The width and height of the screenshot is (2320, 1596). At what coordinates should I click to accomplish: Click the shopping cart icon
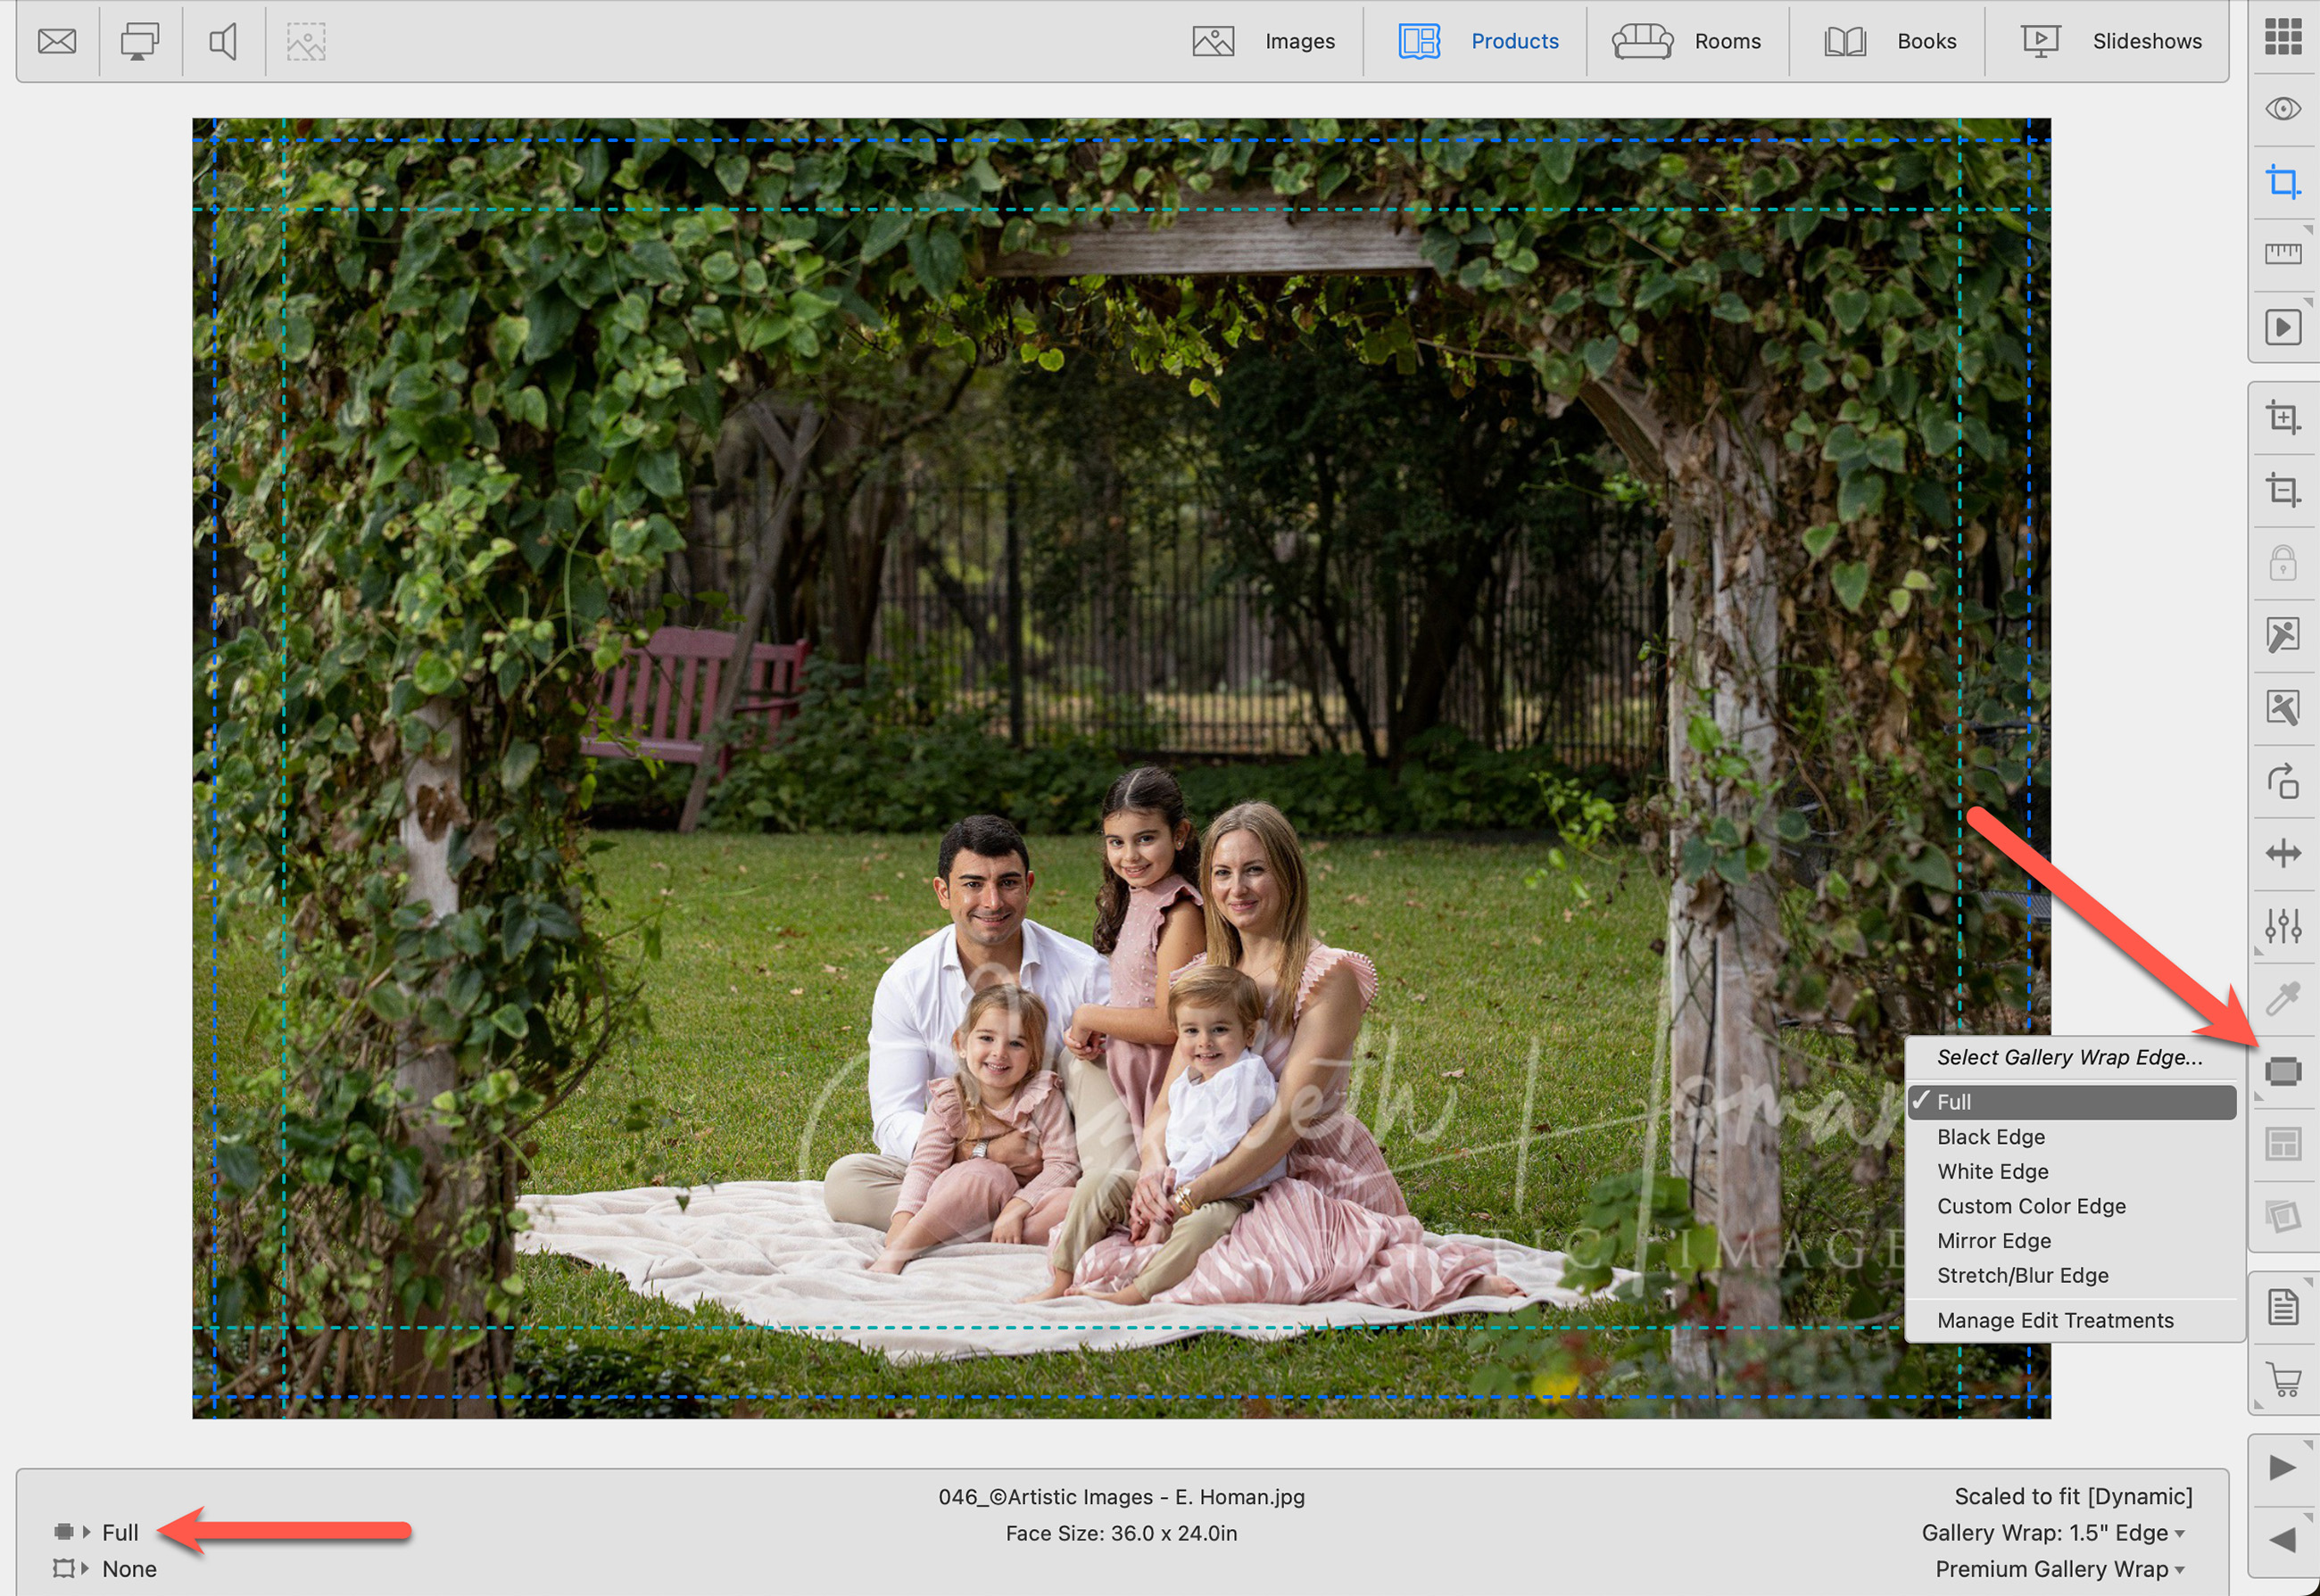2283,1380
